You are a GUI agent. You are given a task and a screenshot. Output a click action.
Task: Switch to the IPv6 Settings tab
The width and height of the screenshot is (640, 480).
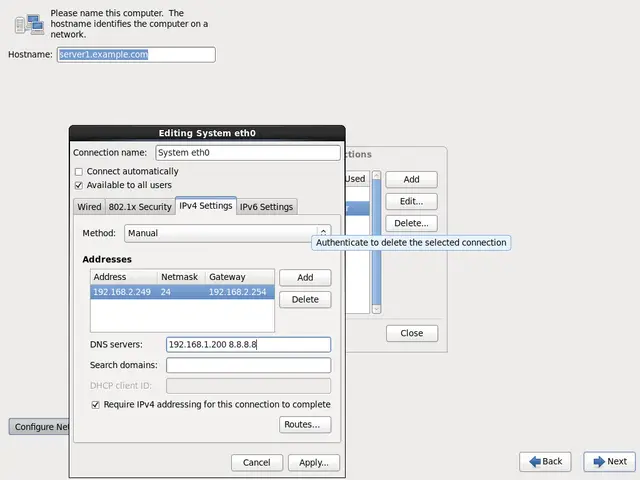[x=267, y=207]
